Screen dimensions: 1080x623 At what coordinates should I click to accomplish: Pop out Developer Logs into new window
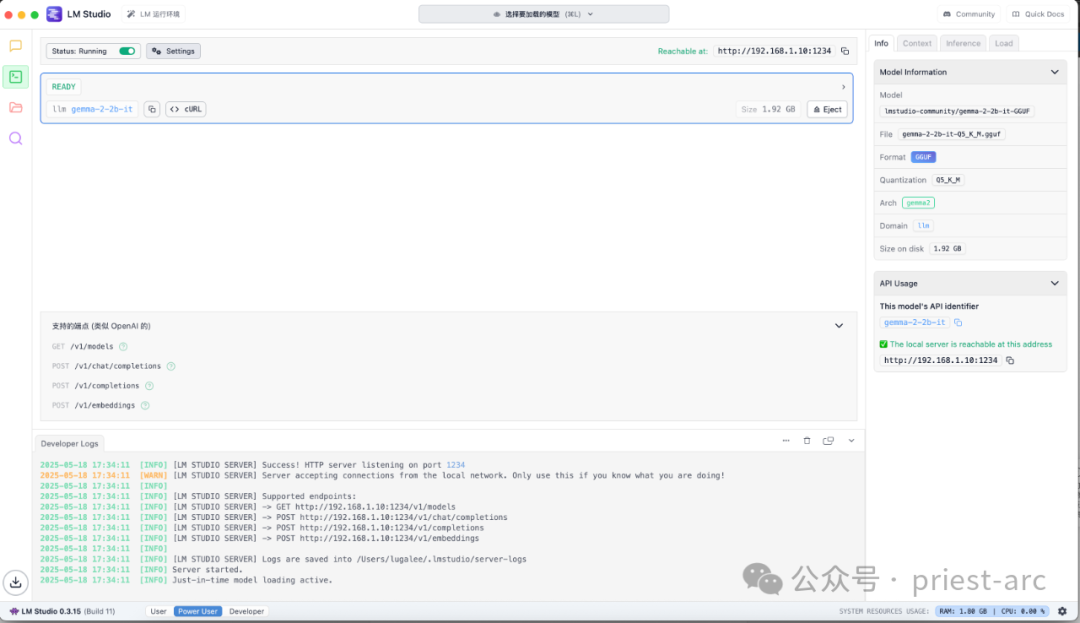[829, 441]
